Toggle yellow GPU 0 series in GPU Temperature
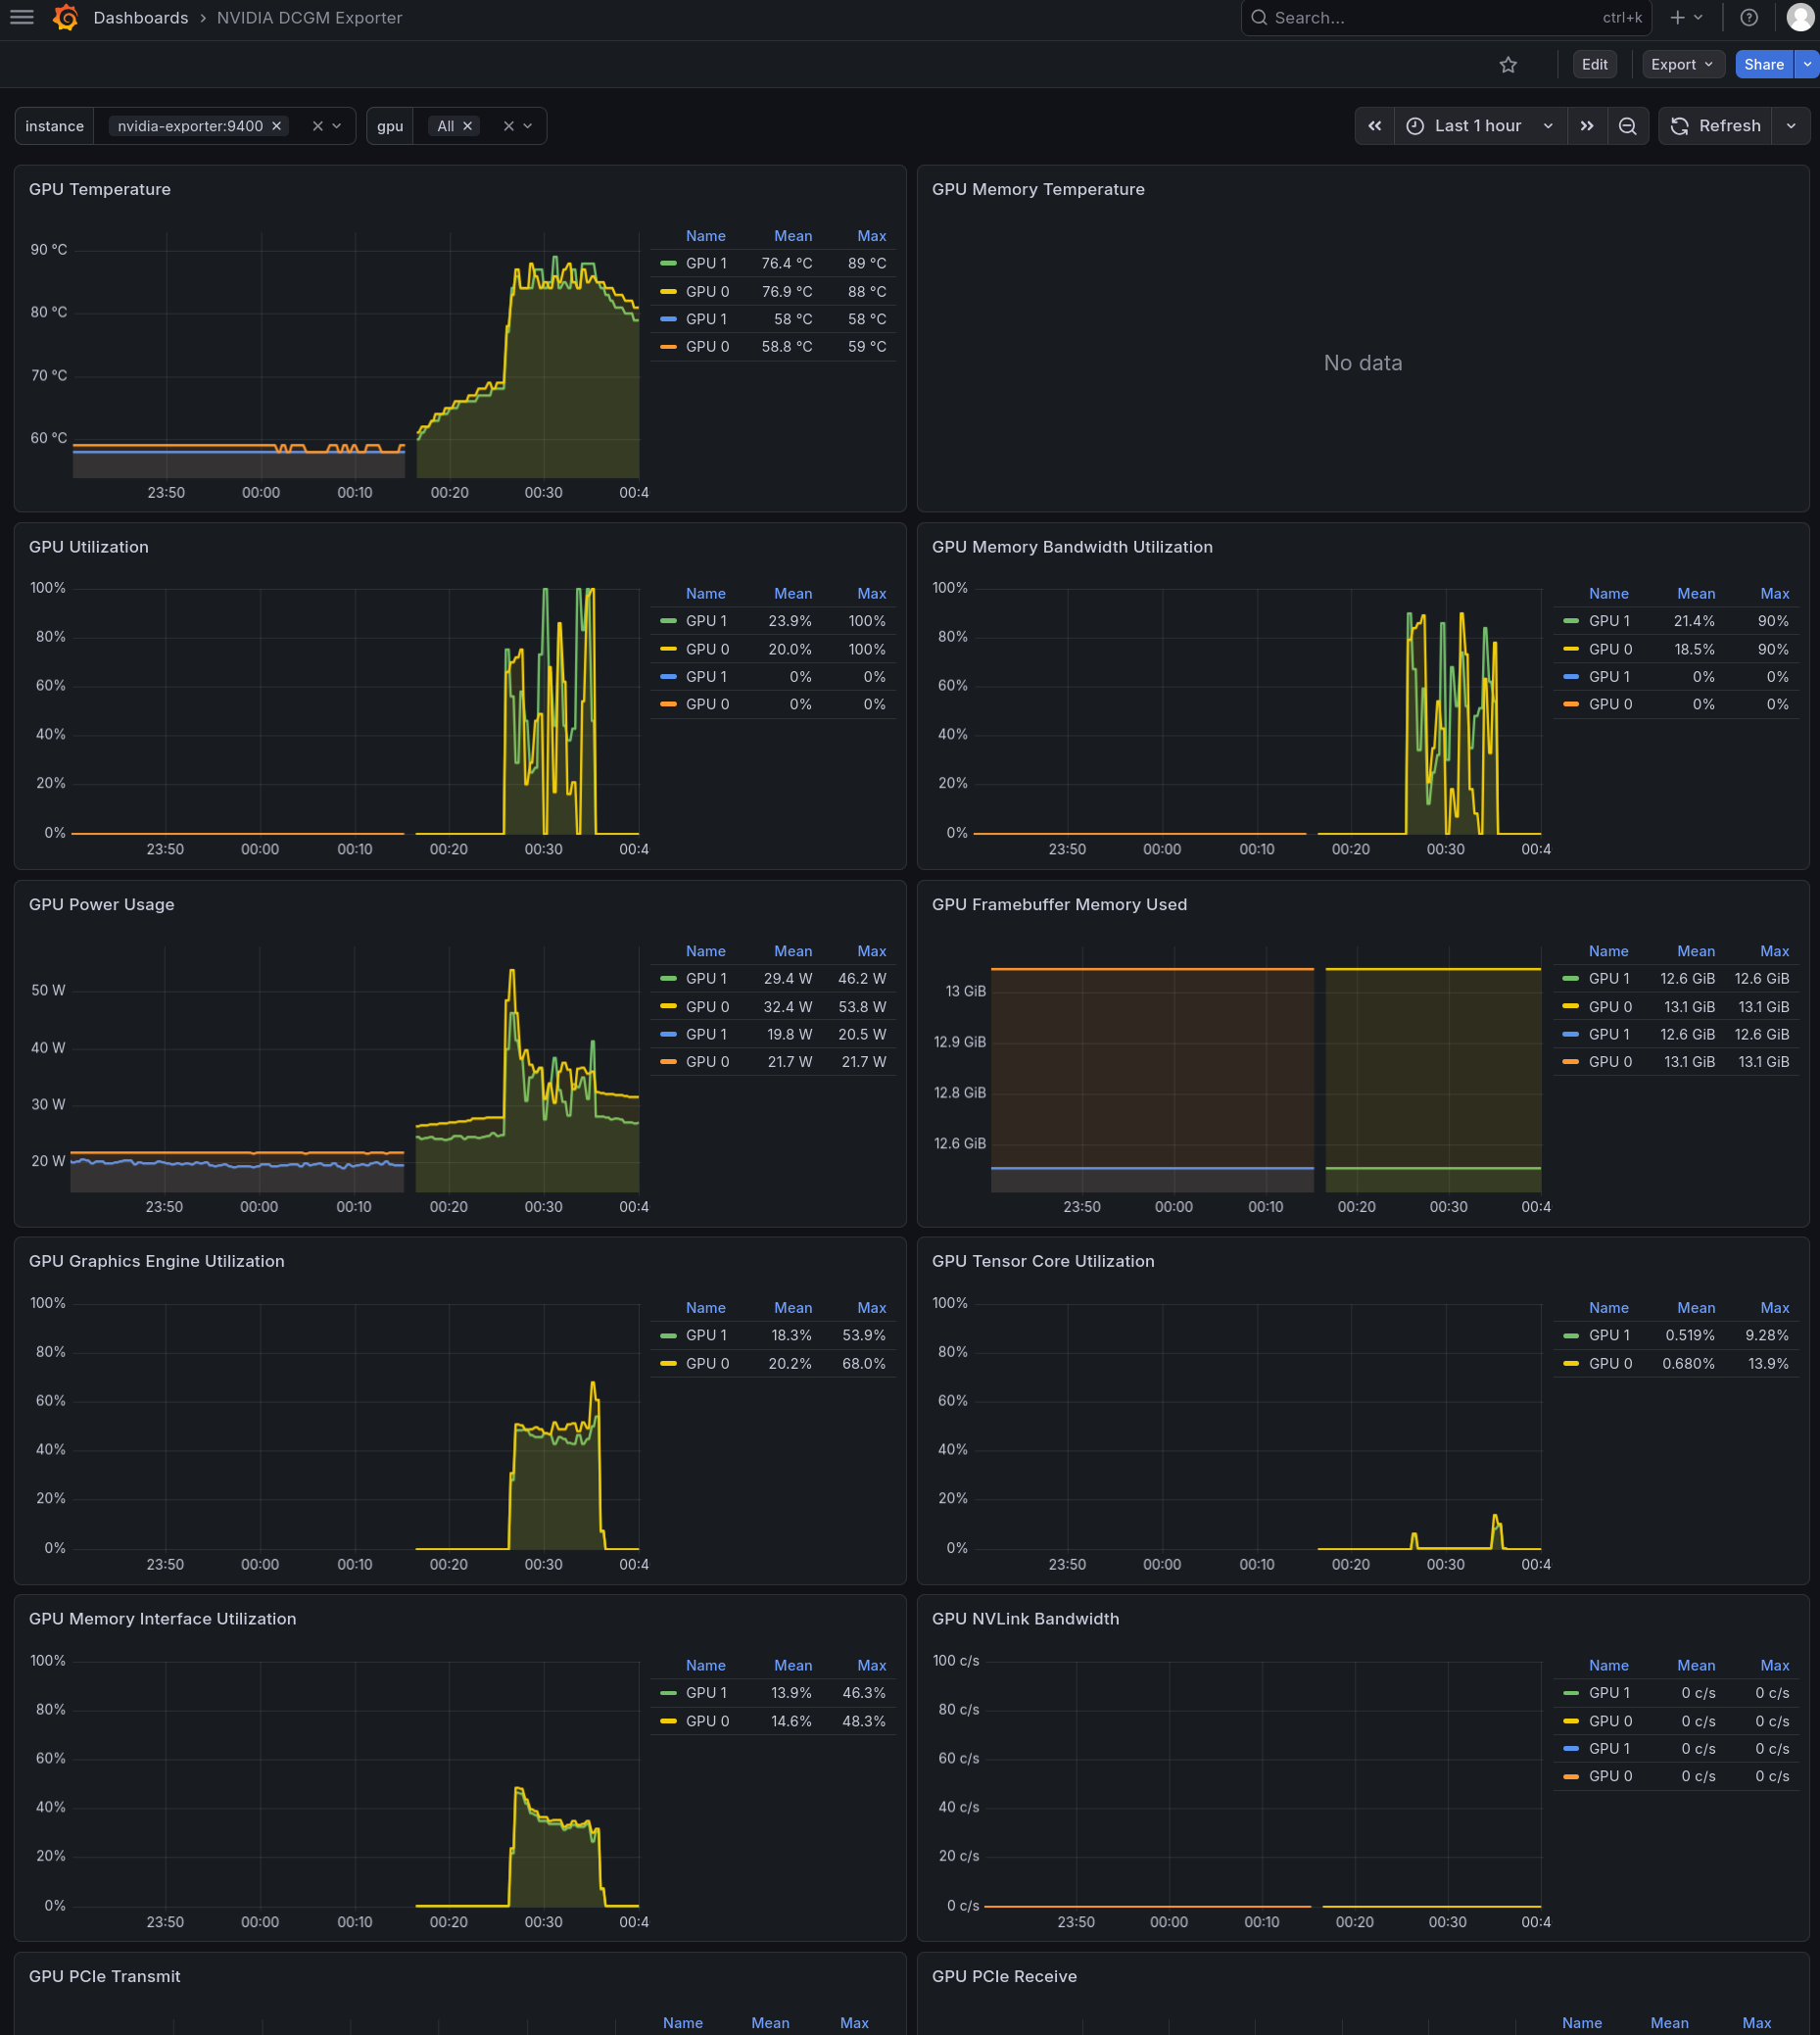 tap(707, 292)
